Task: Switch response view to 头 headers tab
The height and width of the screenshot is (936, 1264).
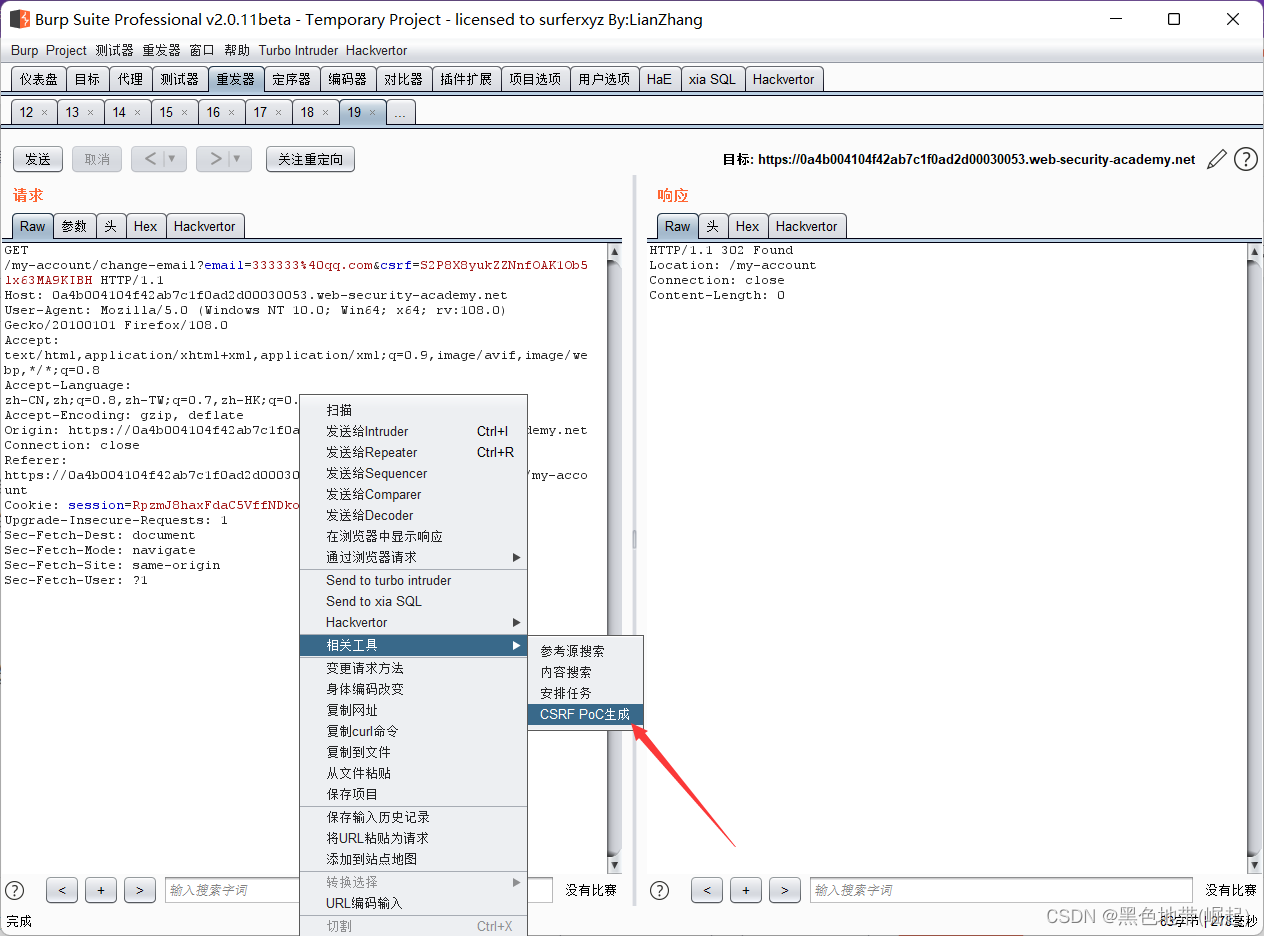Action: pyautogui.click(x=713, y=226)
